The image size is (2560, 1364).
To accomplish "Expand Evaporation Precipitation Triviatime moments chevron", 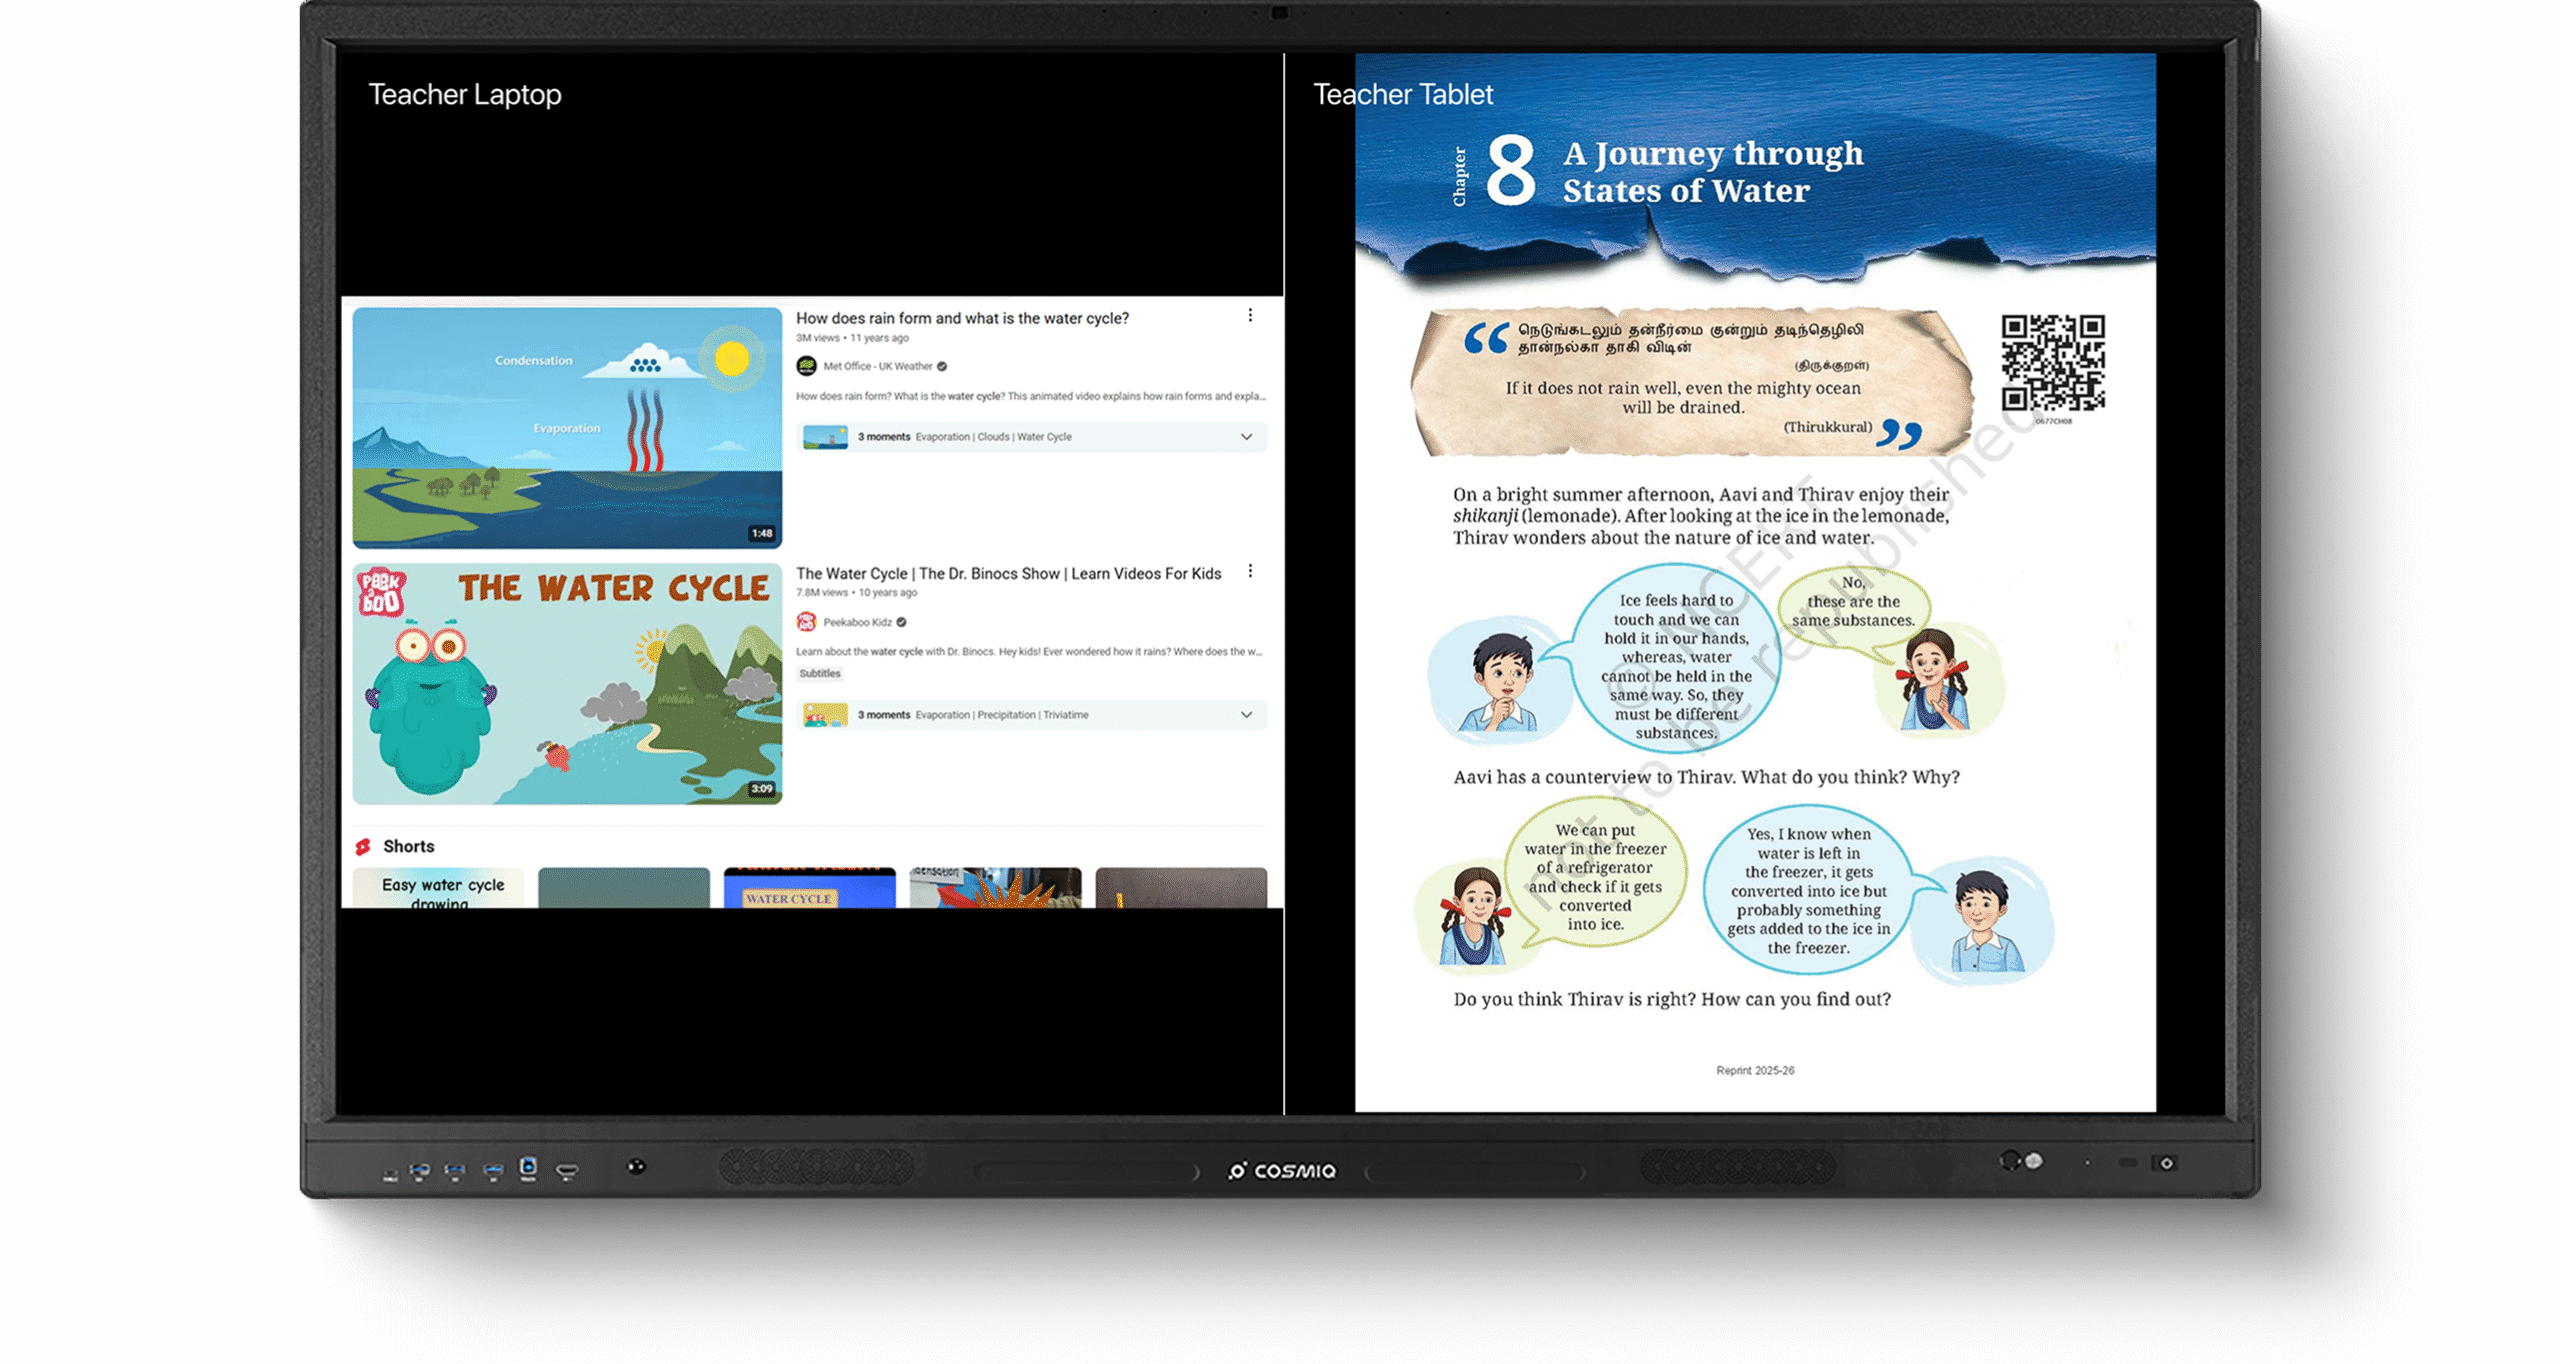I will coord(1246,715).
